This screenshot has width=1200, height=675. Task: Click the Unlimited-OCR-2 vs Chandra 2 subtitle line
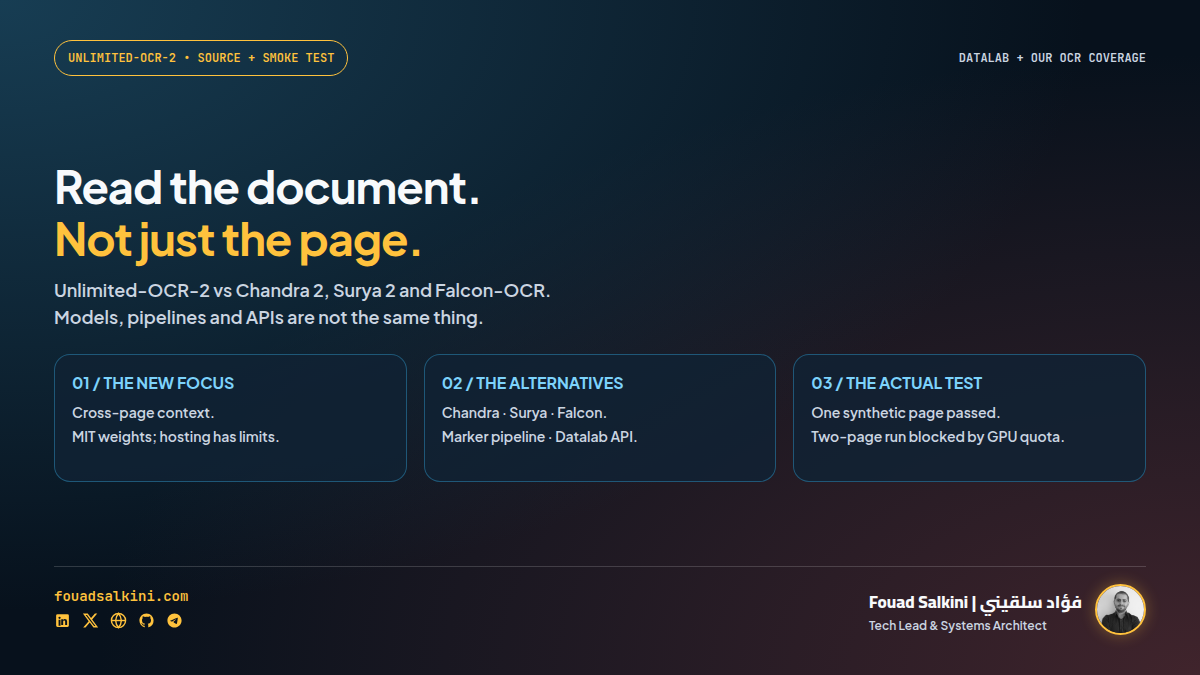[x=302, y=291]
